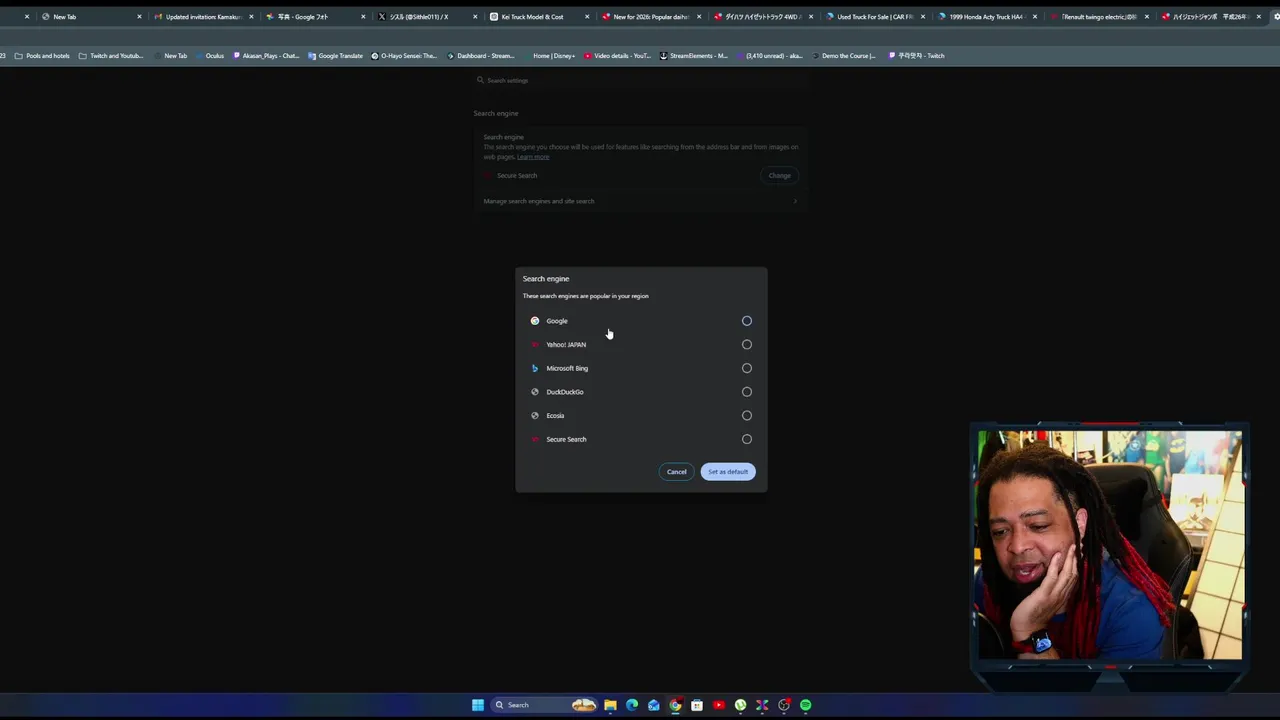Image resolution: width=1280 pixels, height=720 pixels.
Task: Open uTorrent from the taskbar
Action: [x=740, y=705]
